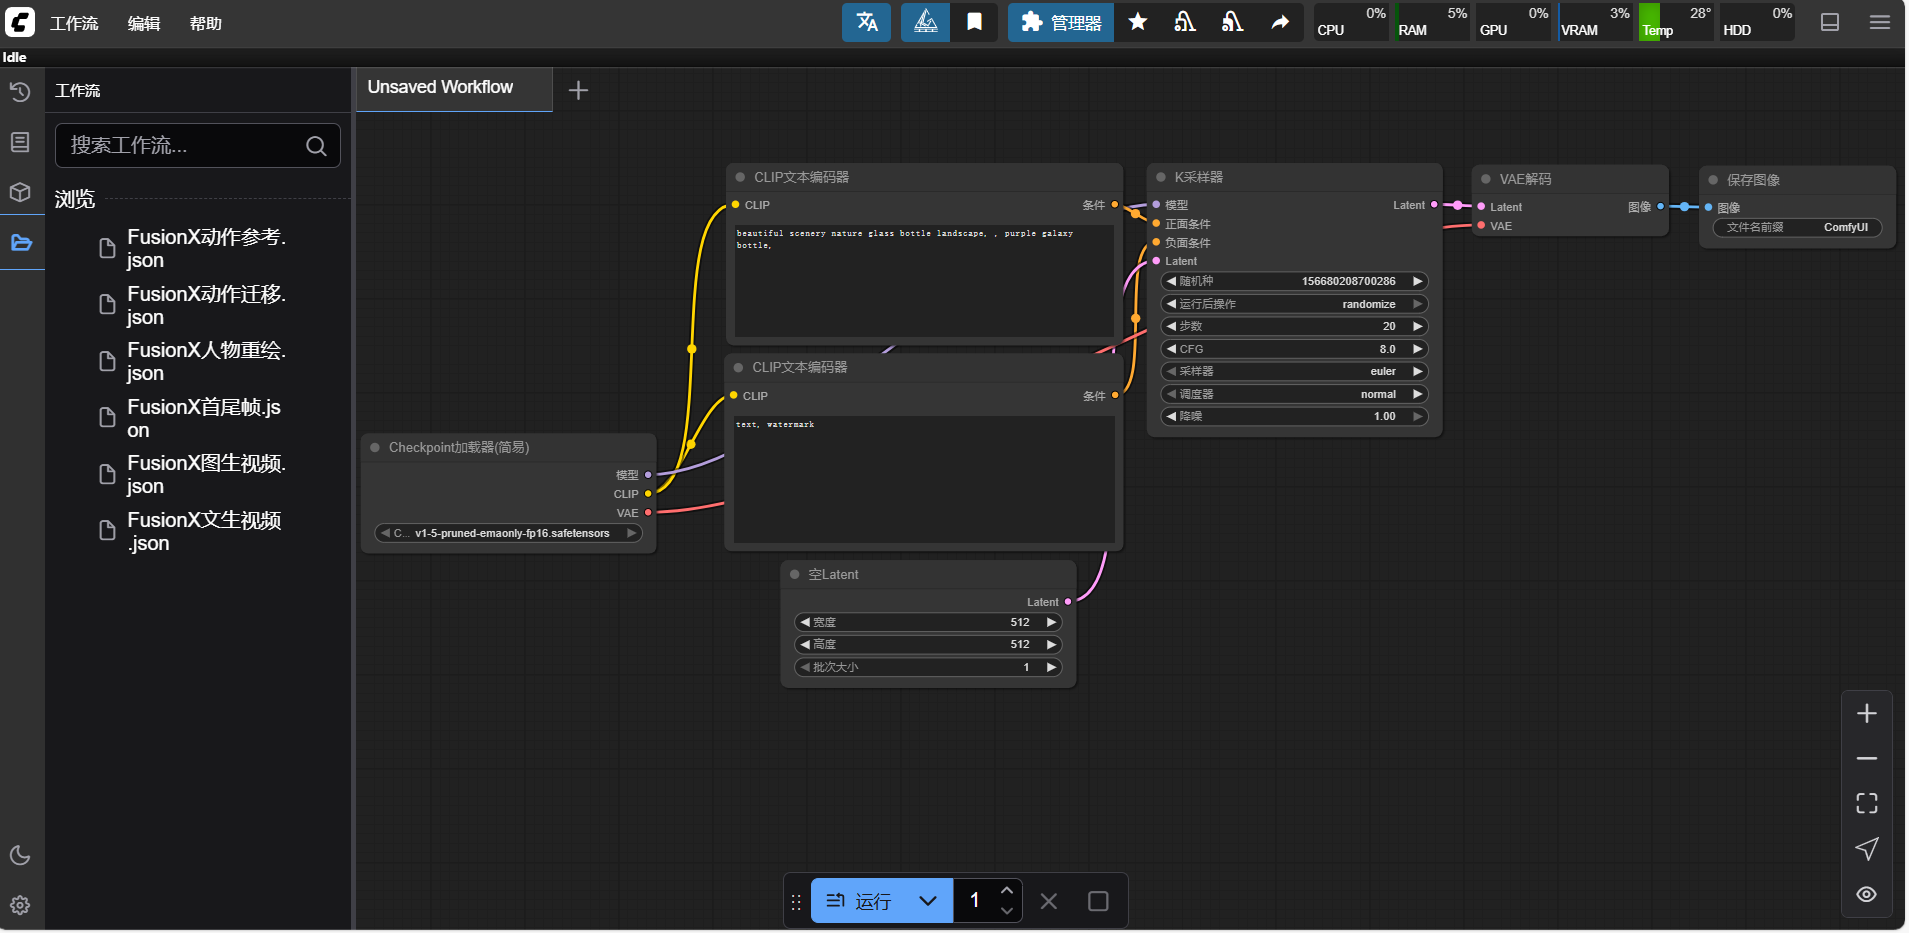Image resolution: width=1909 pixels, height=933 pixels.
Task: Click the positive prompt text box
Action: tap(924, 281)
